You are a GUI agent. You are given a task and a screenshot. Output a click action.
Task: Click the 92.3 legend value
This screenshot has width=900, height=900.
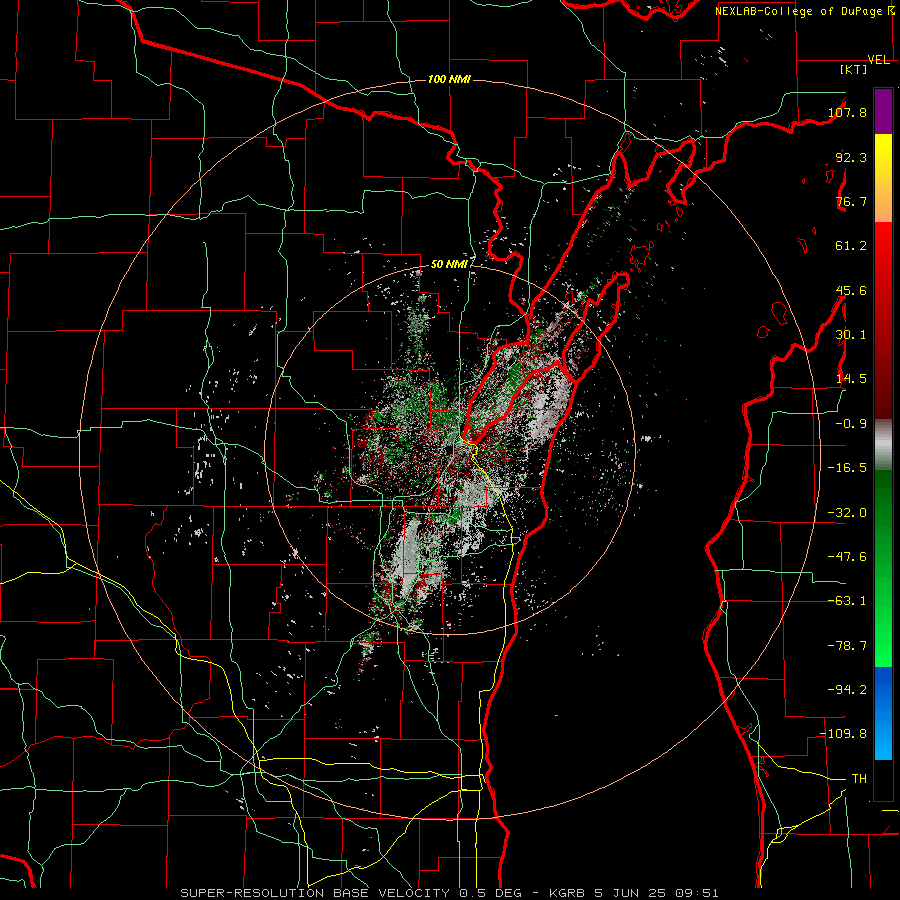[851, 157]
